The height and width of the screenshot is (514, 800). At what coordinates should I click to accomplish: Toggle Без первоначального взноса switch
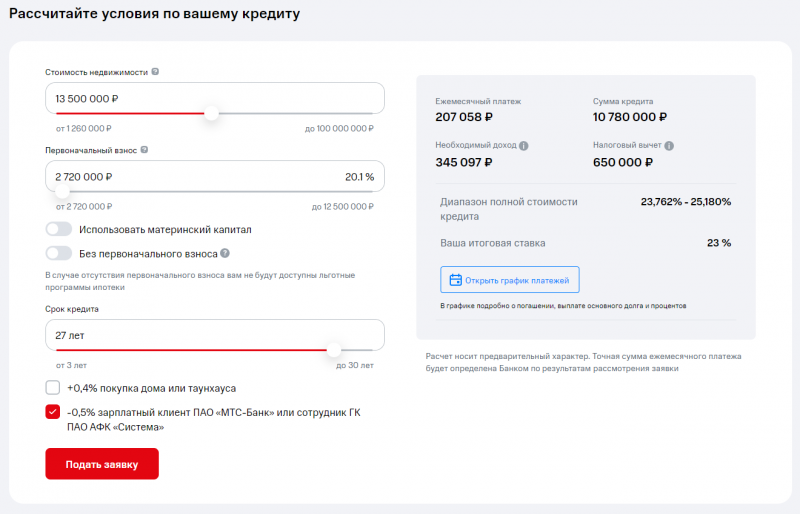59,254
